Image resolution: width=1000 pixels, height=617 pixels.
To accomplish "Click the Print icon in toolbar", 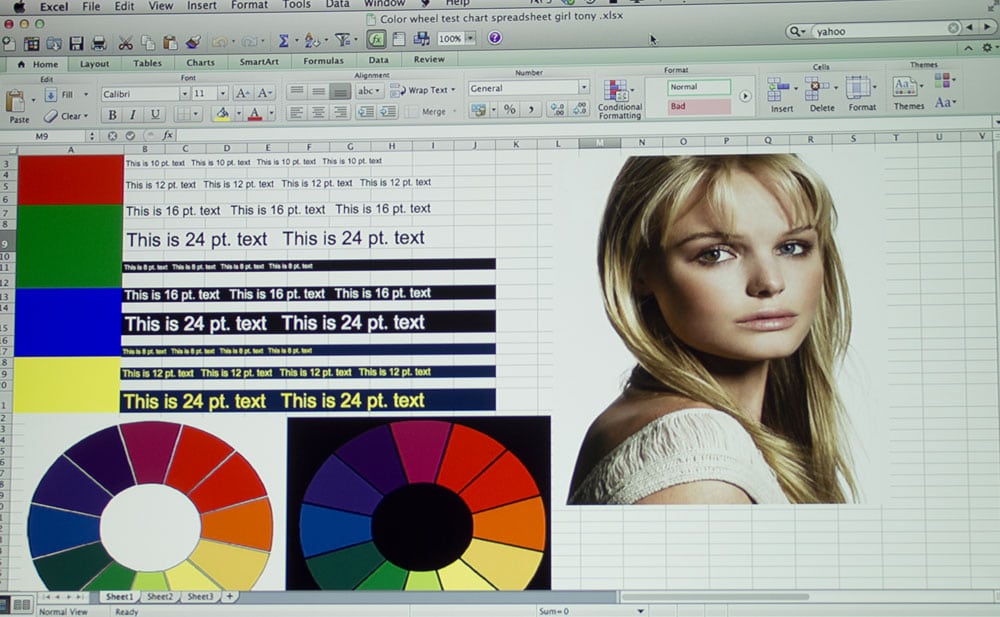I will click(100, 42).
